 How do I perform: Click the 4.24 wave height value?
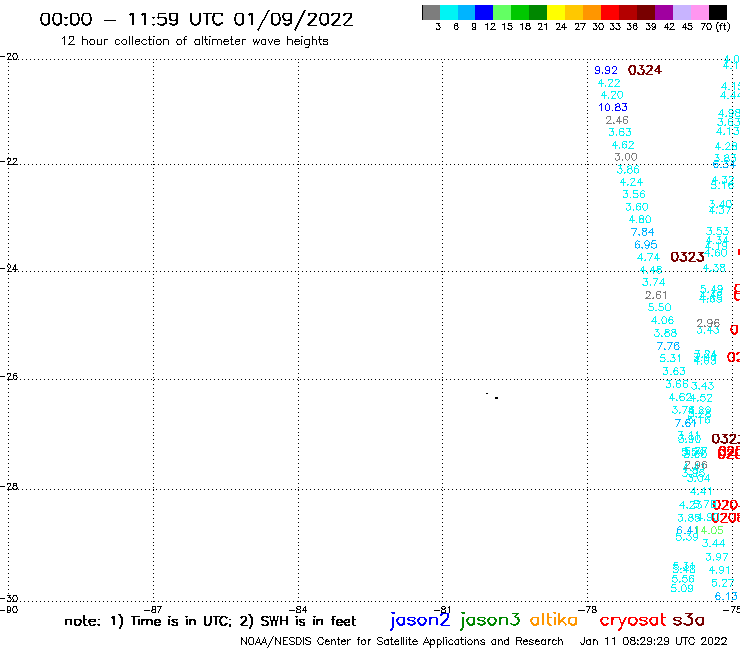coord(631,182)
